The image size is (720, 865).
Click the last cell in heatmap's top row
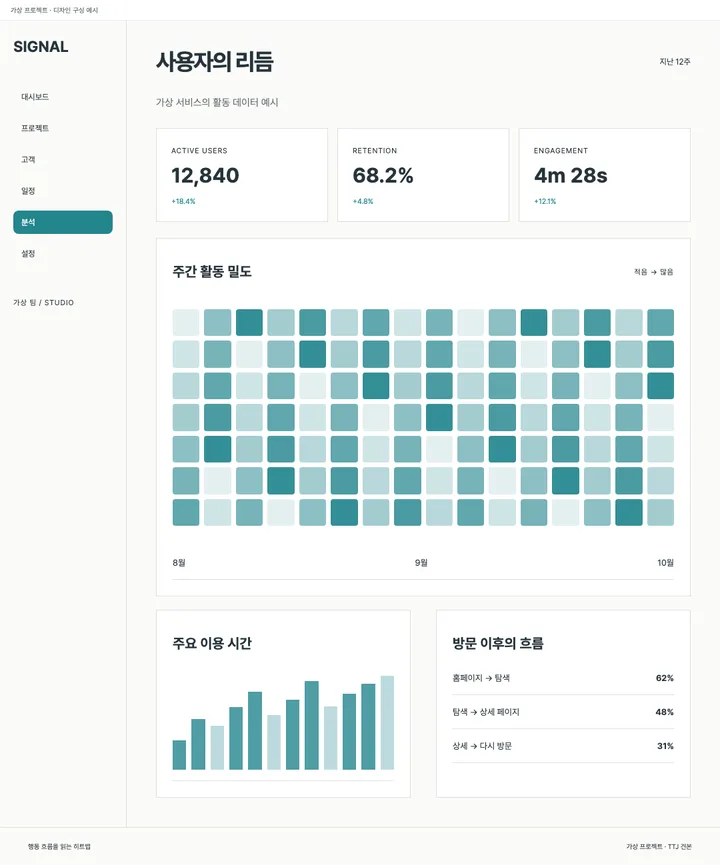coord(660,323)
